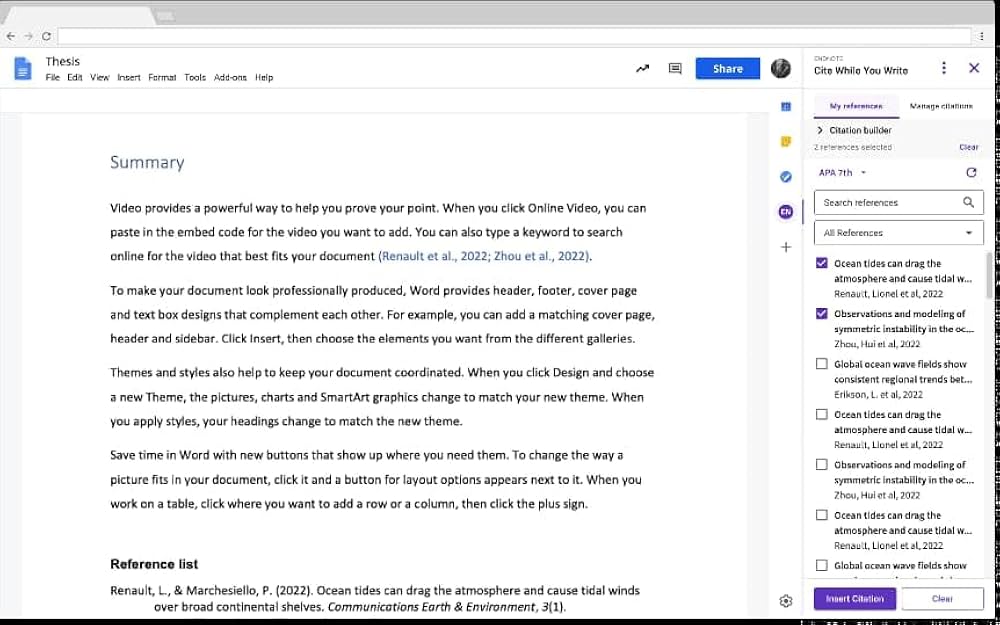Image resolution: width=1000 pixels, height=625 pixels.
Task: Open the user account avatar
Action: 781,68
